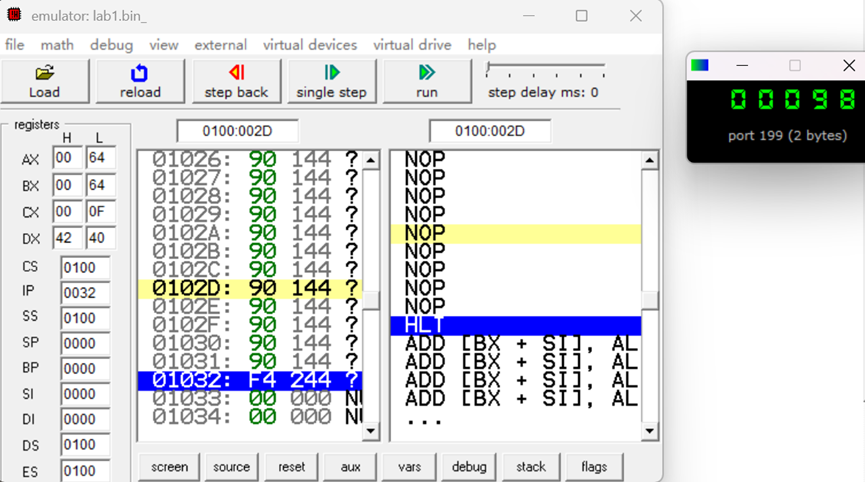Select memory row 01026
This screenshot has height=482, width=865.
click(250, 159)
